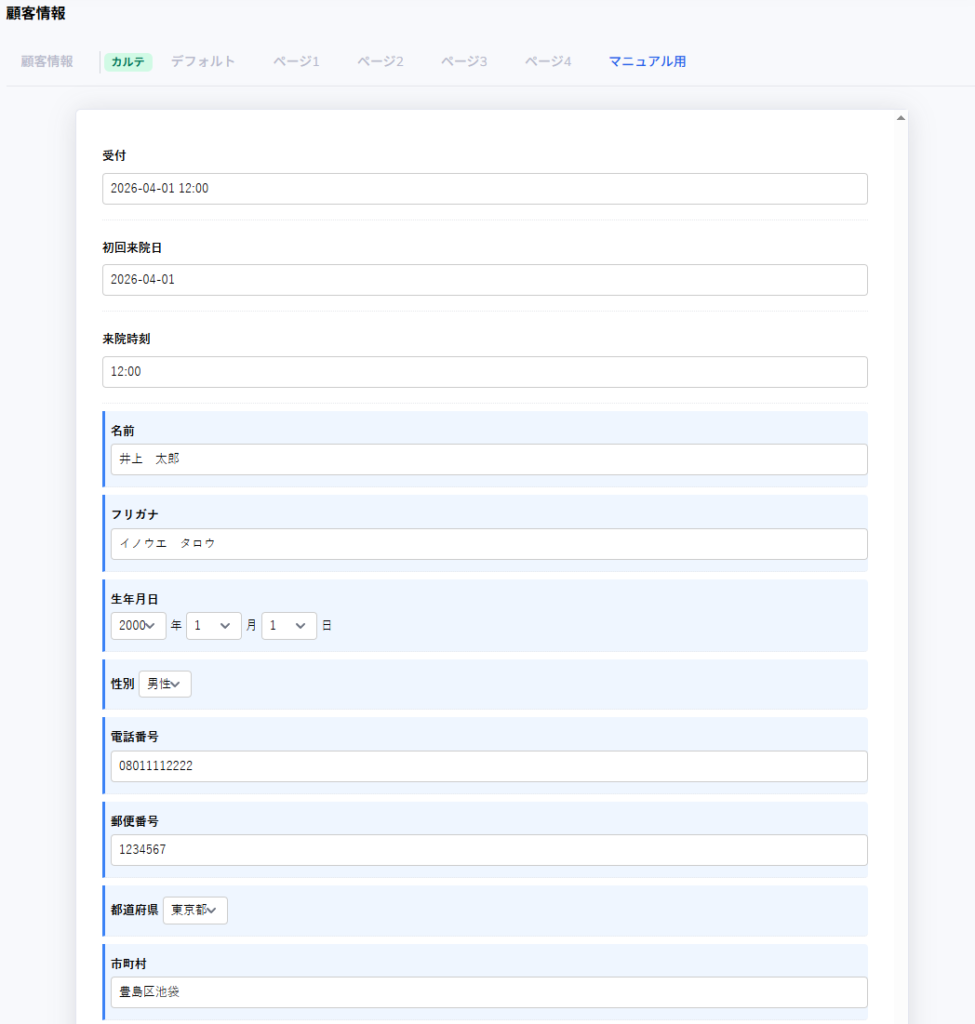Screen dimensions: 975x1024
Task: Expand the birth month dropdown
Action: tap(213, 626)
